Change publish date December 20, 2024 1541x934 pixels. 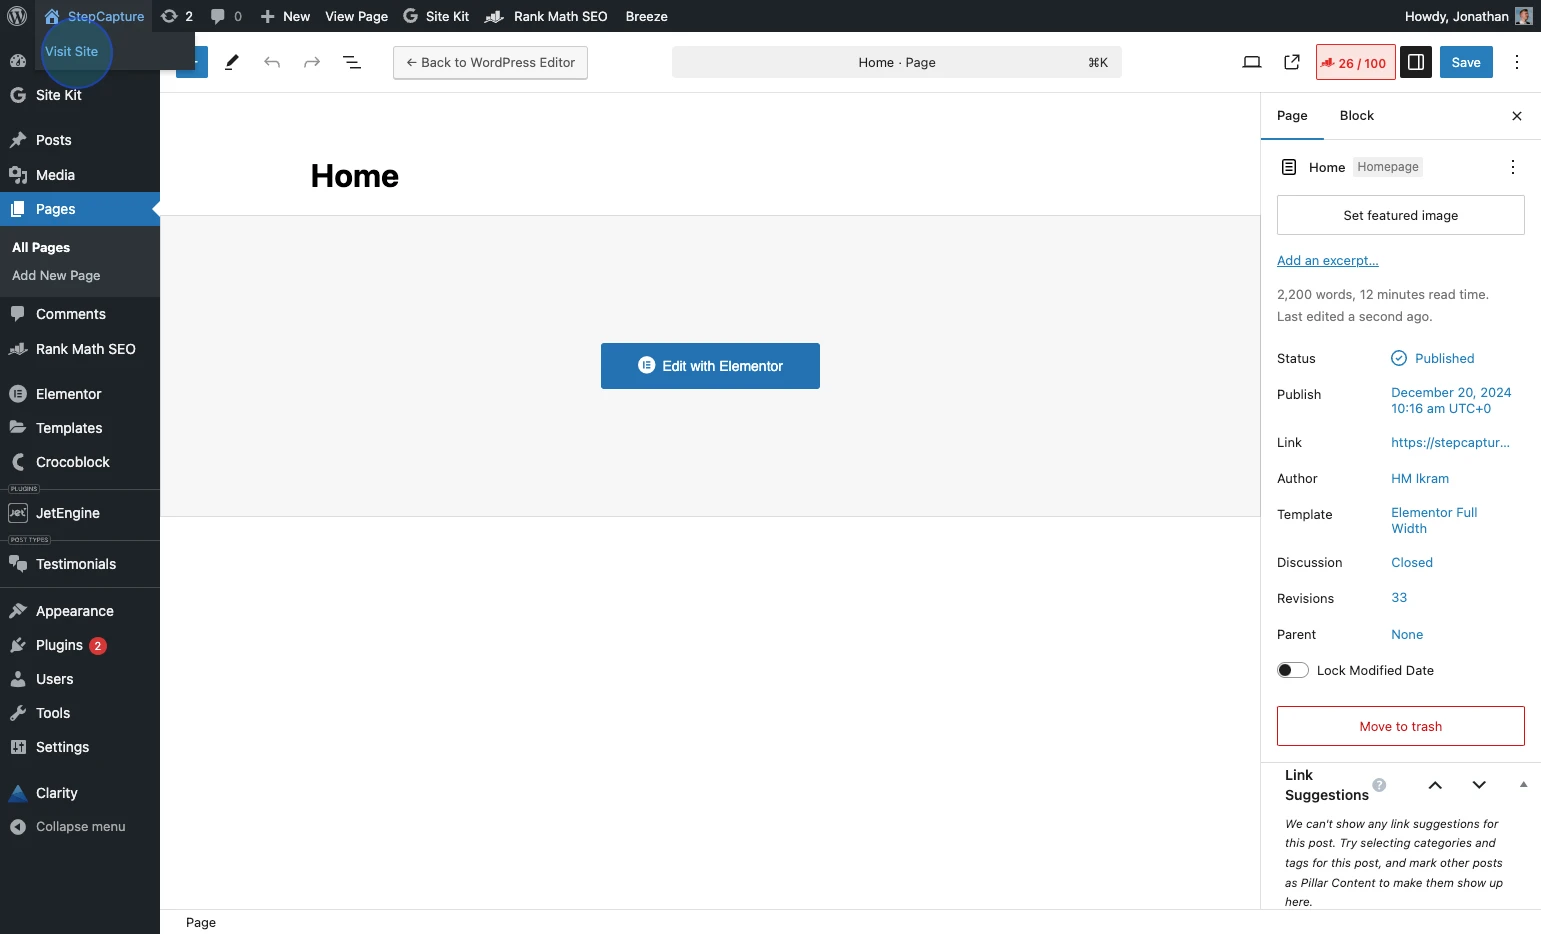coord(1451,400)
